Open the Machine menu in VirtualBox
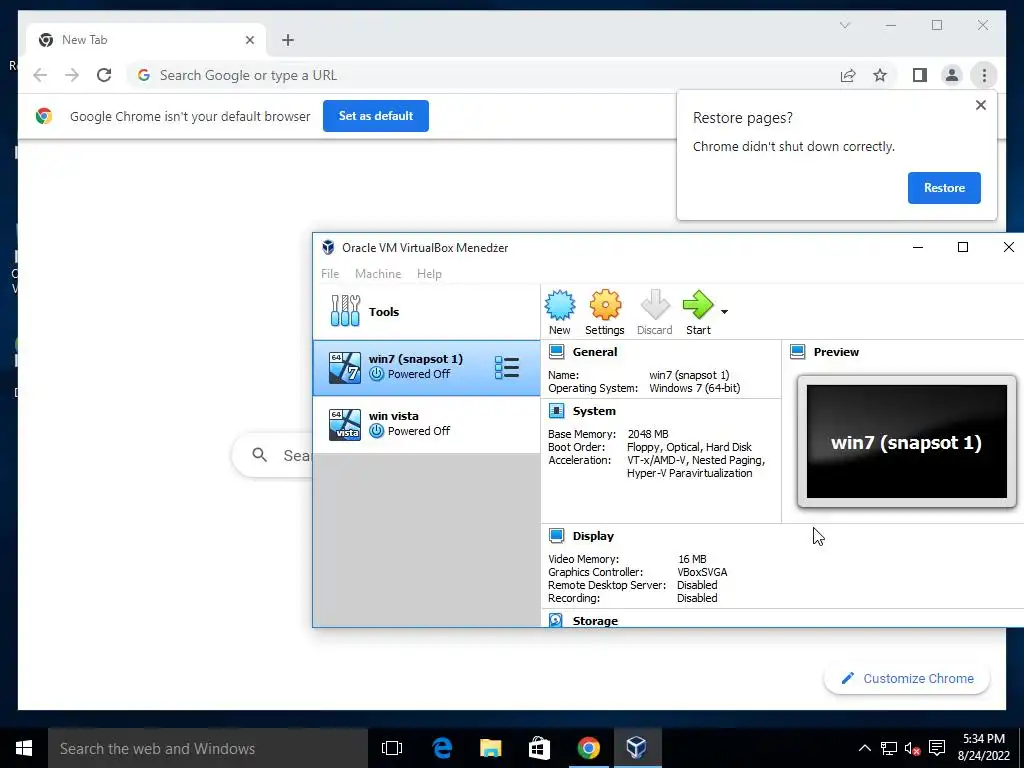This screenshot has height=768, width=1024. coord(378,274)
